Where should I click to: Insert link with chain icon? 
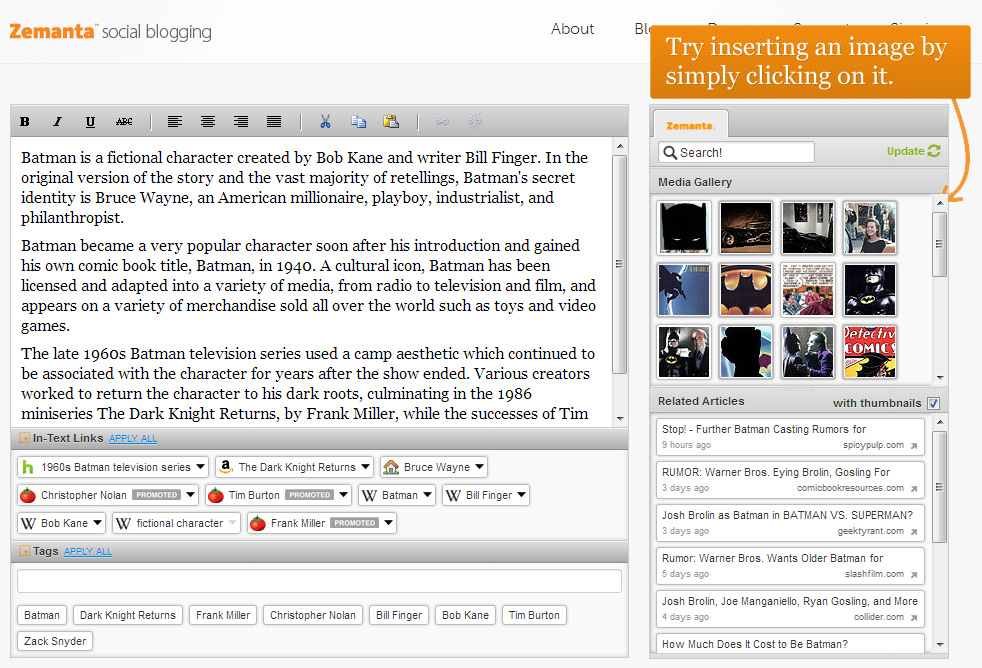[442, 121]
